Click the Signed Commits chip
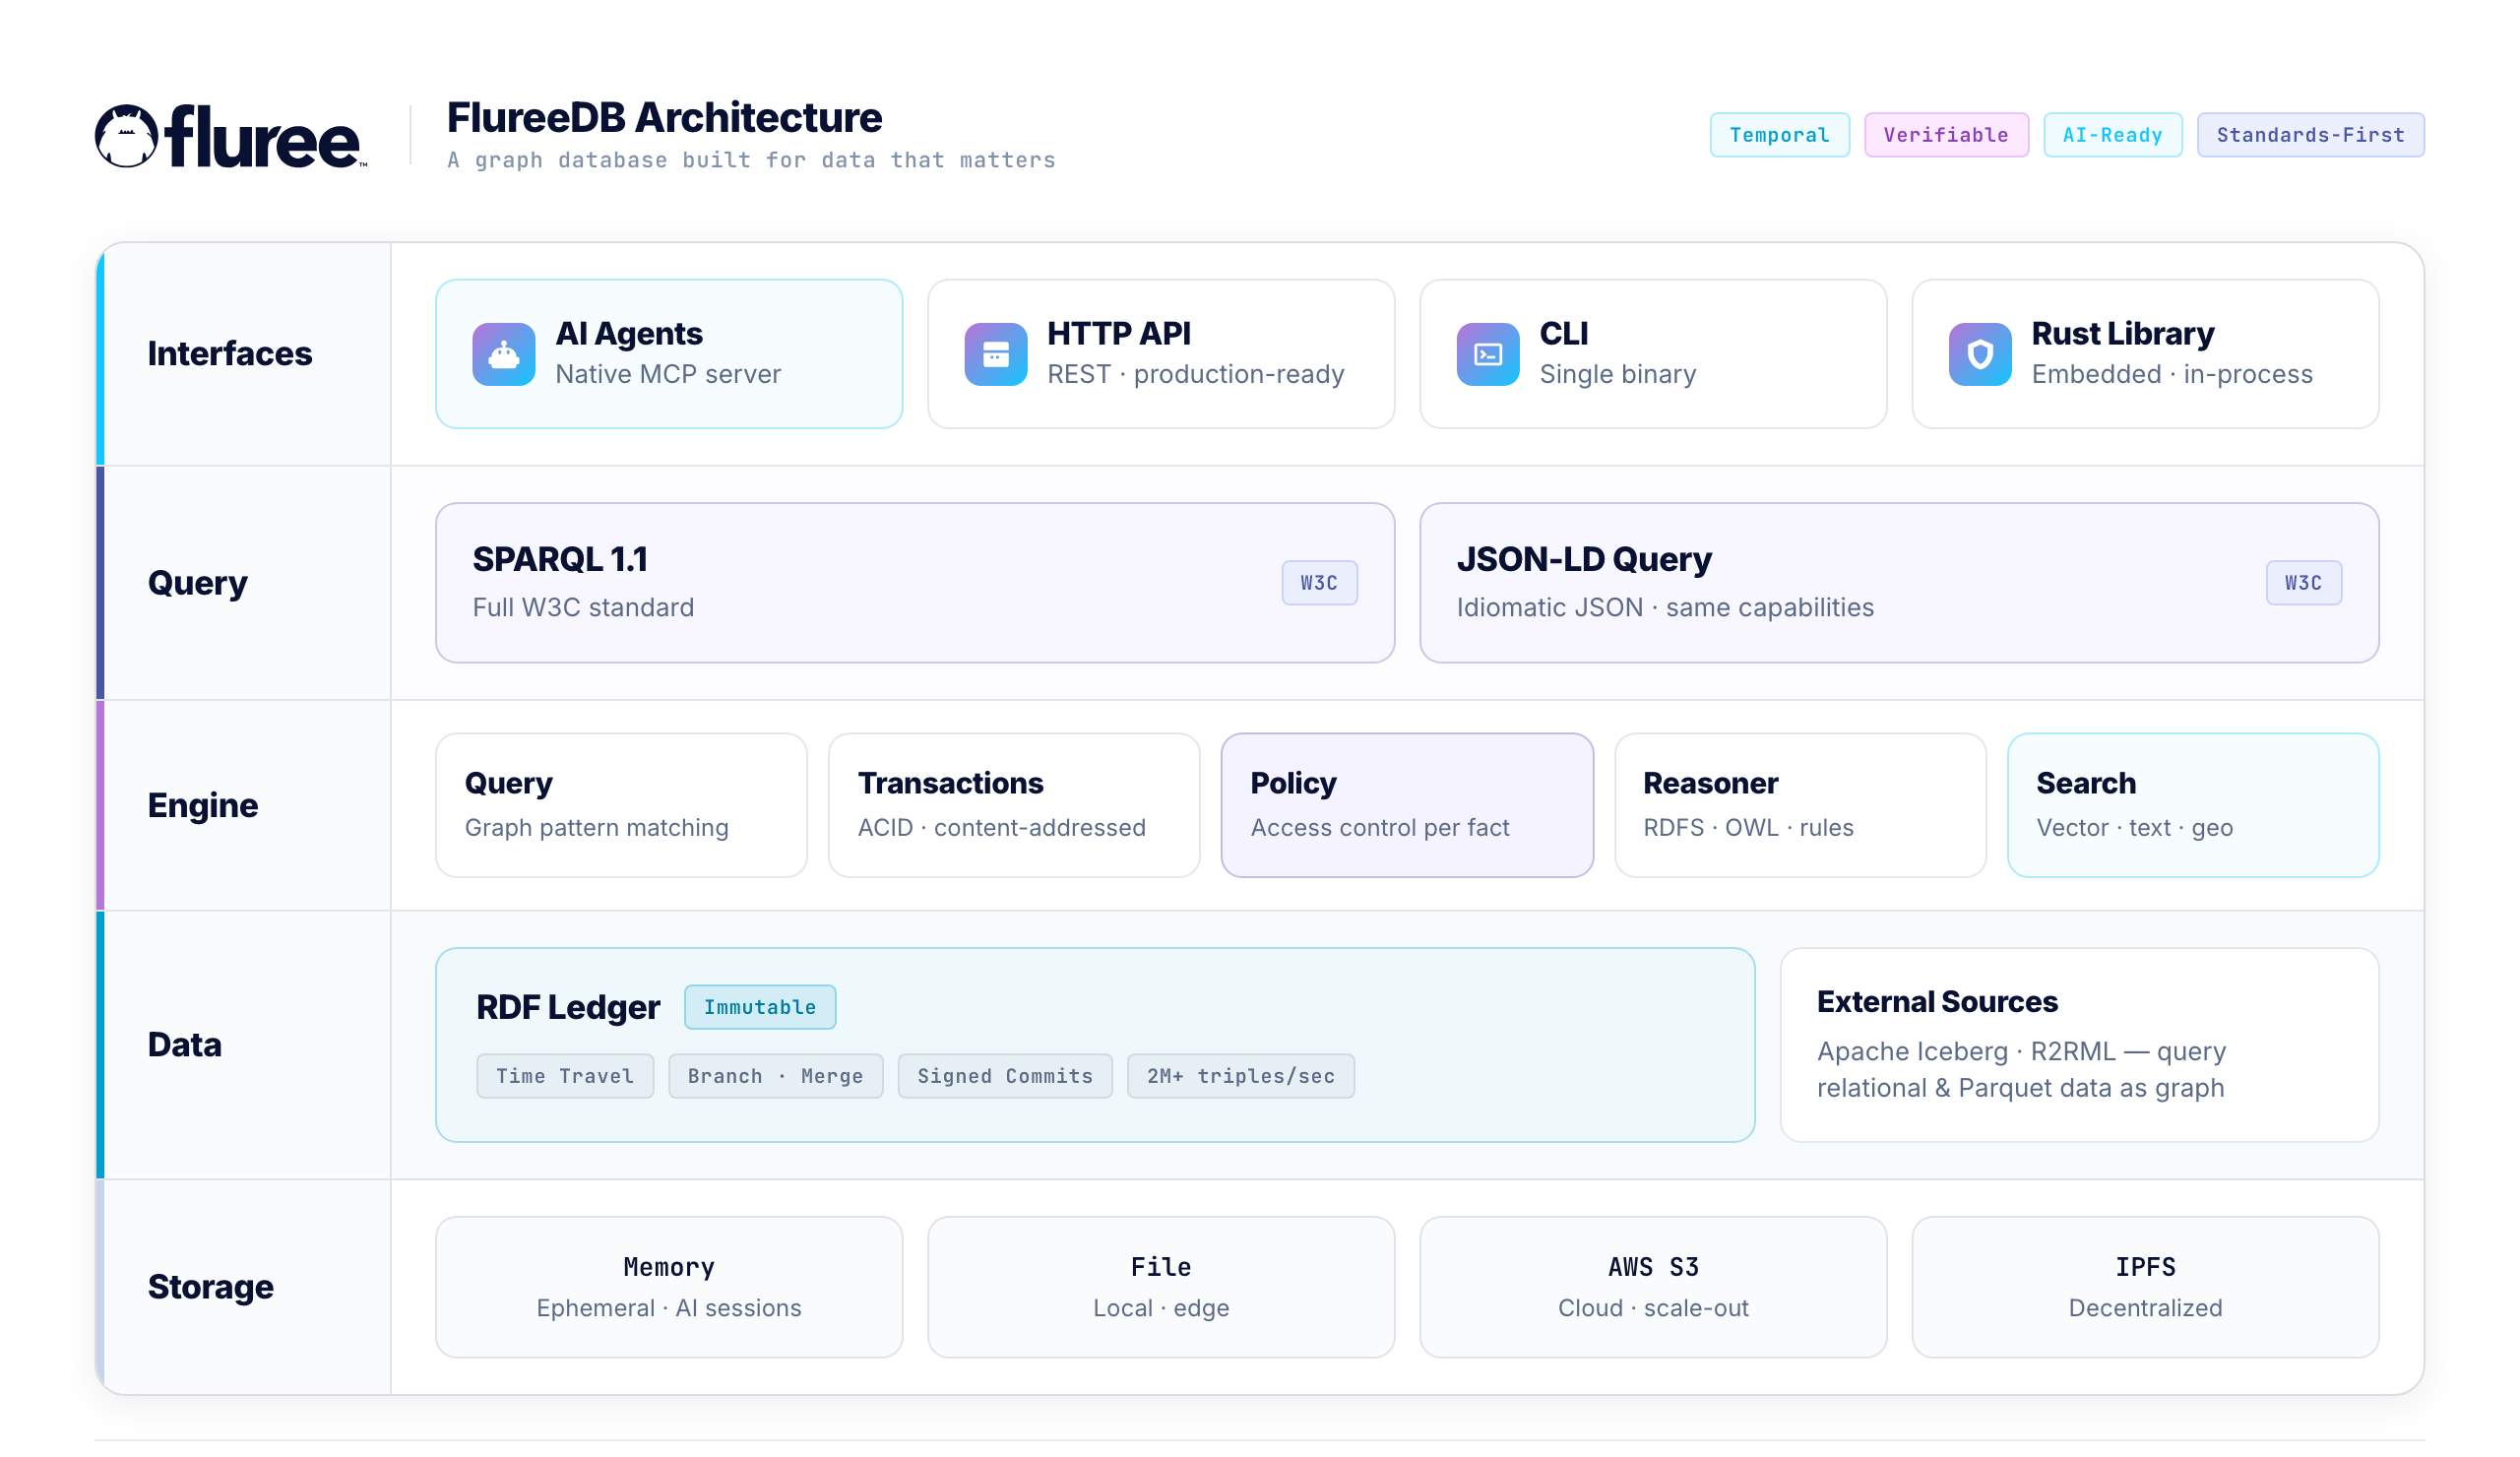 tap(1005, 1076)
